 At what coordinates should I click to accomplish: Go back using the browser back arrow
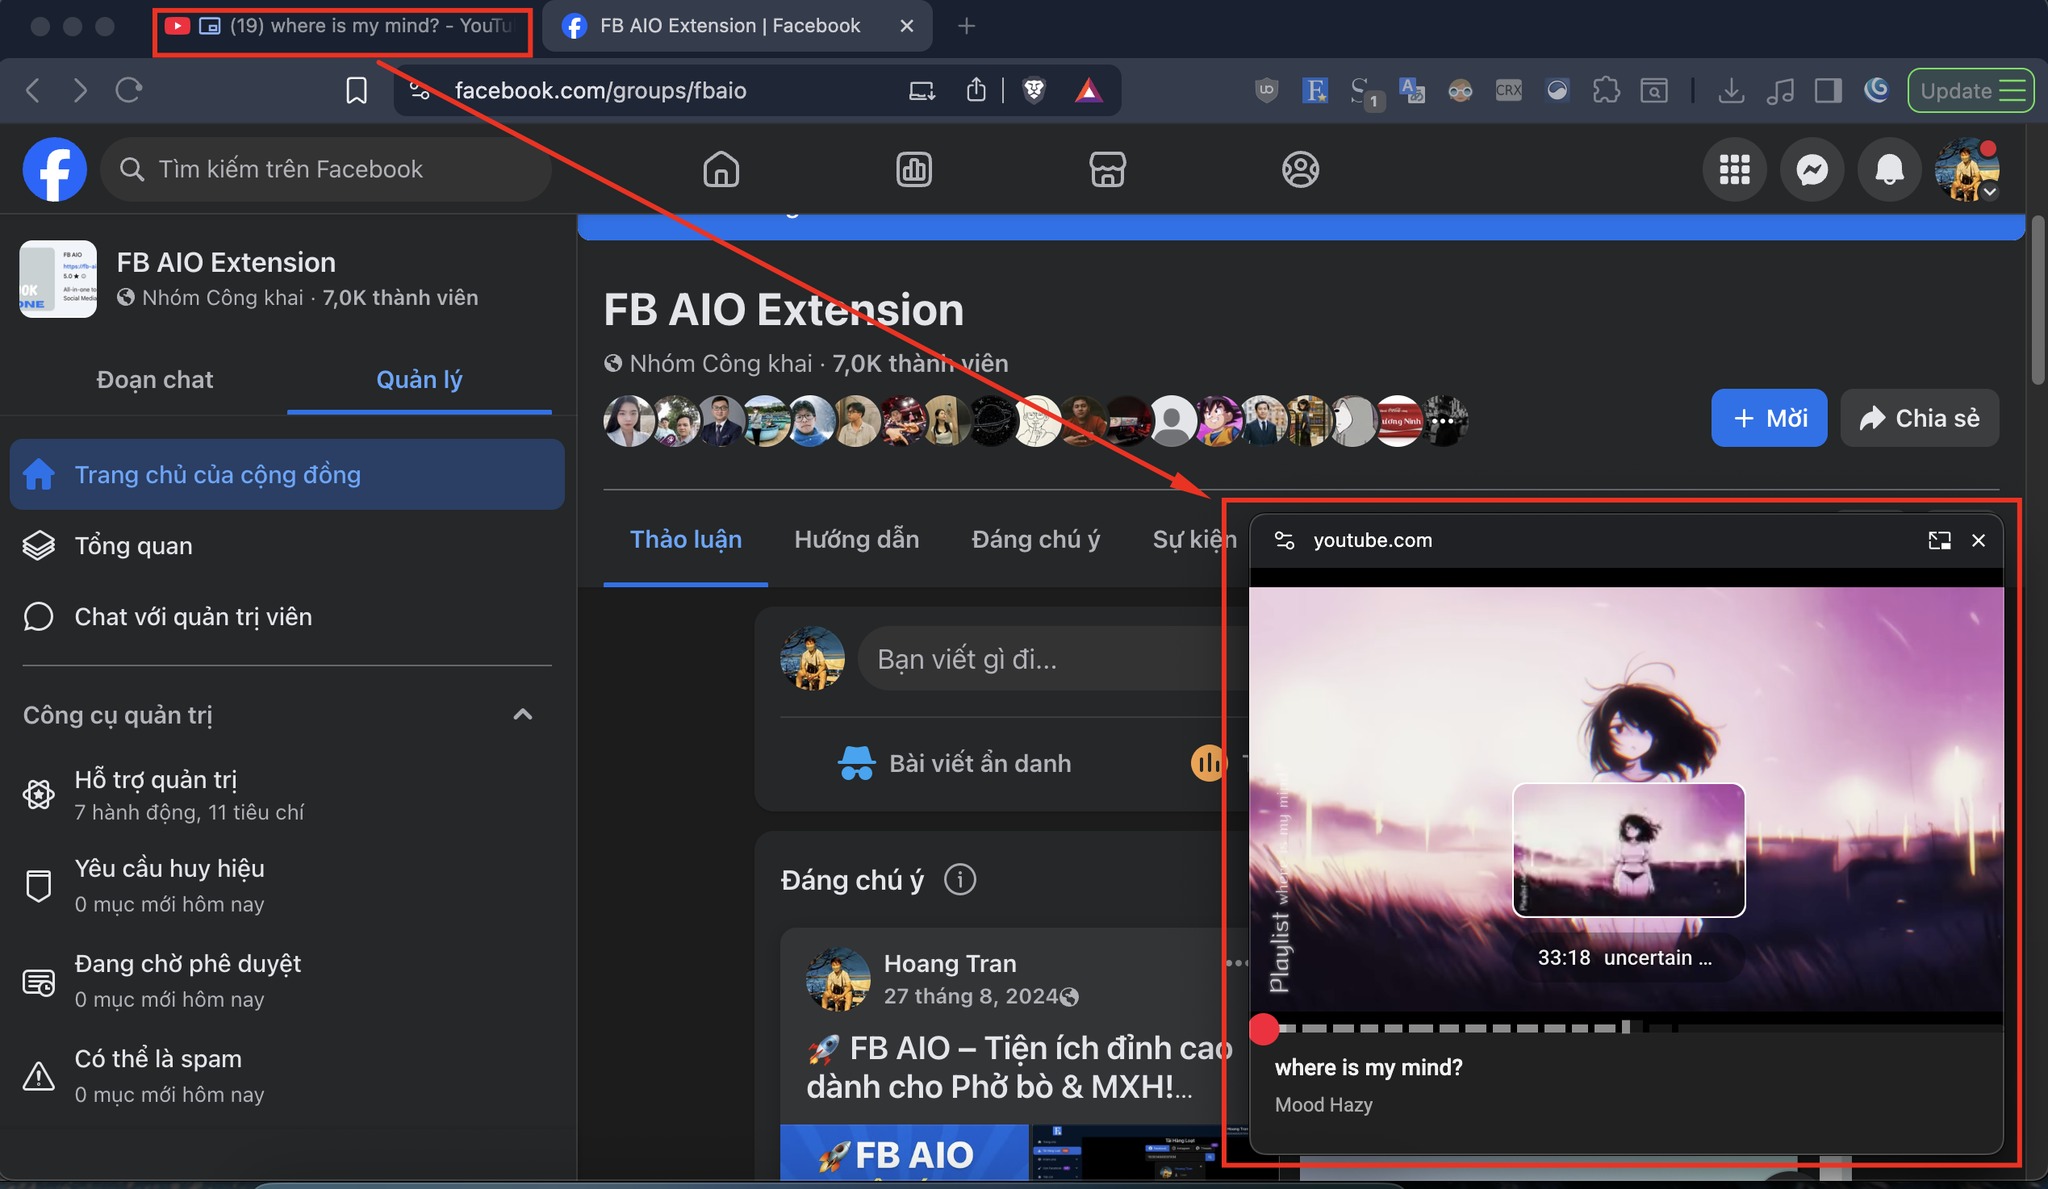pos(33,91)
